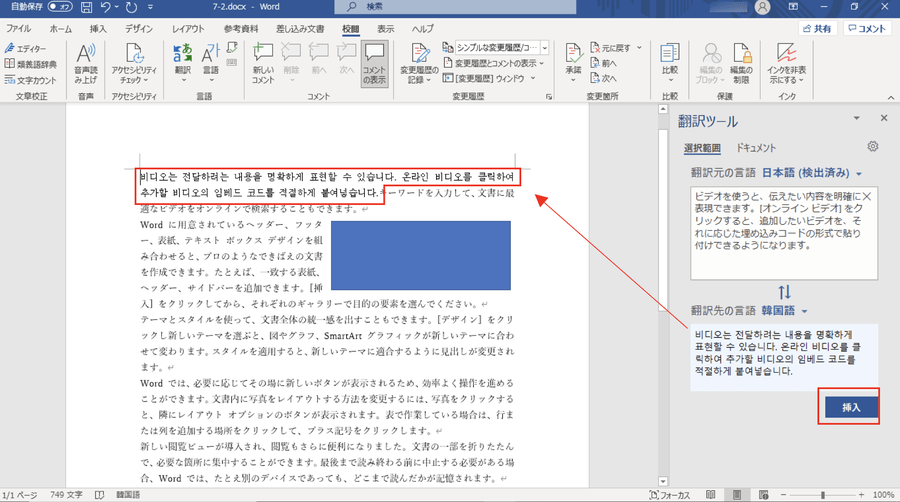
Task: Click the word count 749 文字 in status bar
Action: 66,495
